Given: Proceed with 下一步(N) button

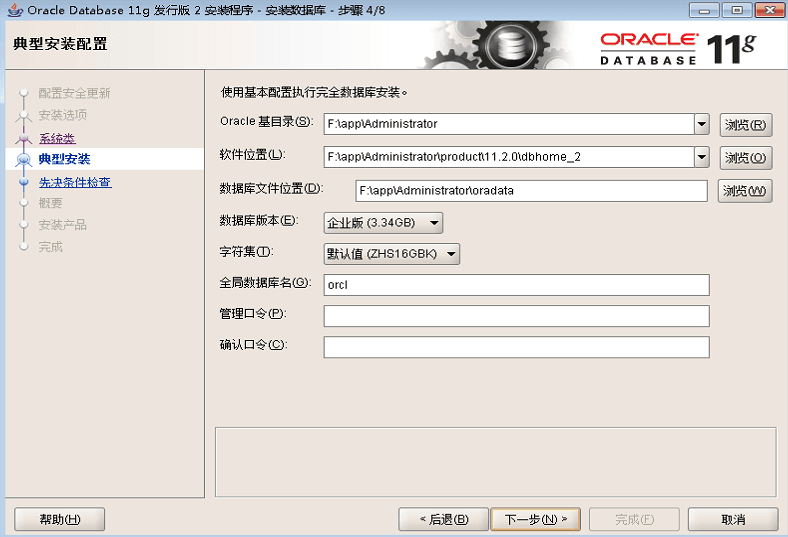Looking at the screenshot, I should [x=536, y=519].
